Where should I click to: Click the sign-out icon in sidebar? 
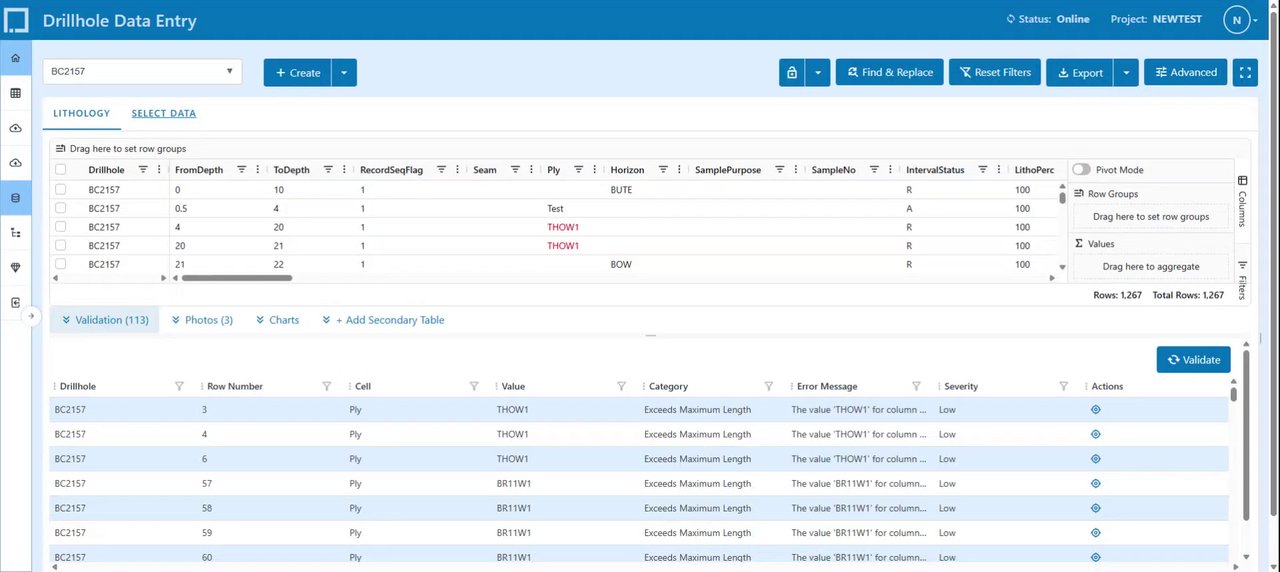coord(15,302)
